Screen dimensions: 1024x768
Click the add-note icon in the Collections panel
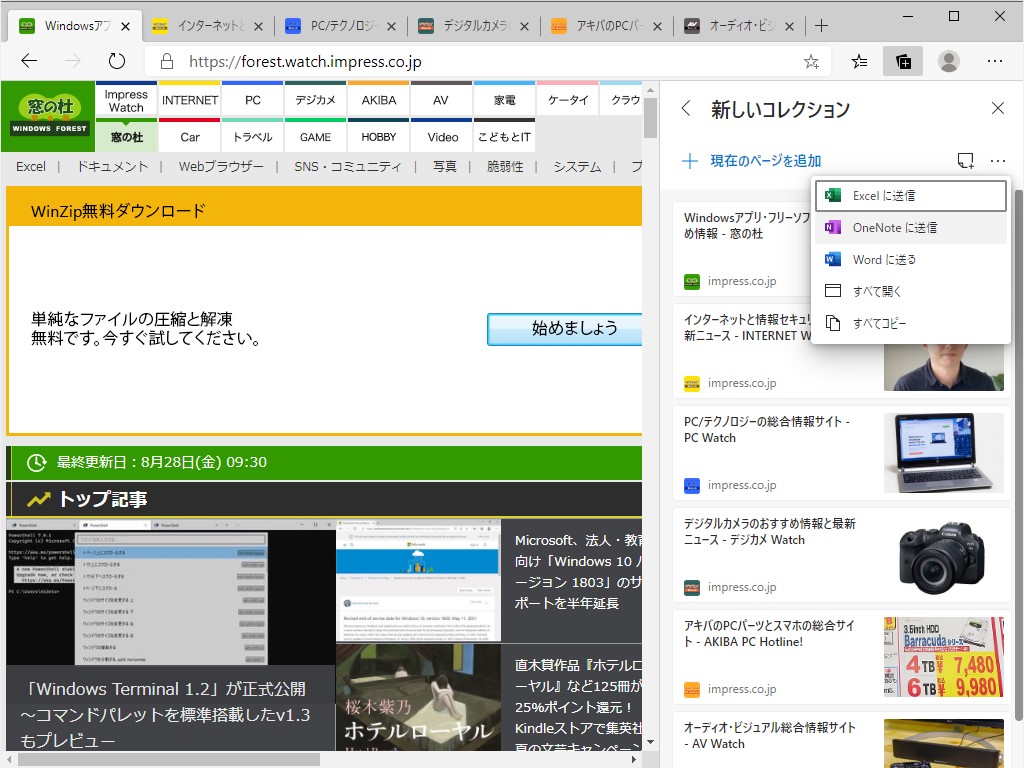point(964,160)
